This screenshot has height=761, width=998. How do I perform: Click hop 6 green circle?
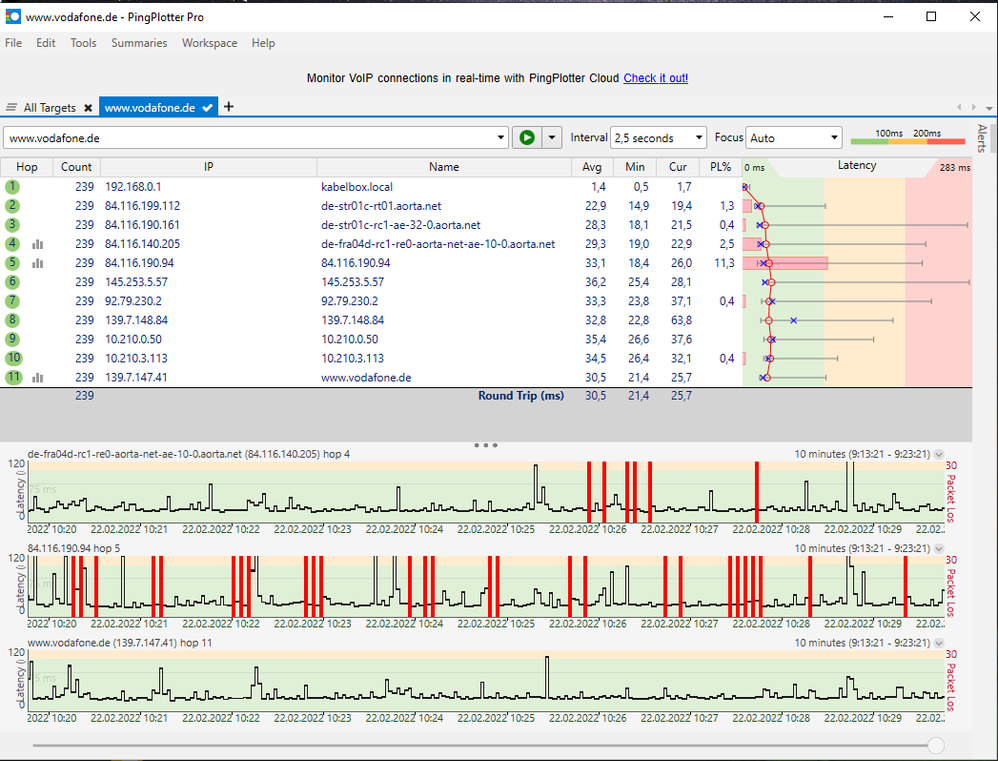coord(12,282)
